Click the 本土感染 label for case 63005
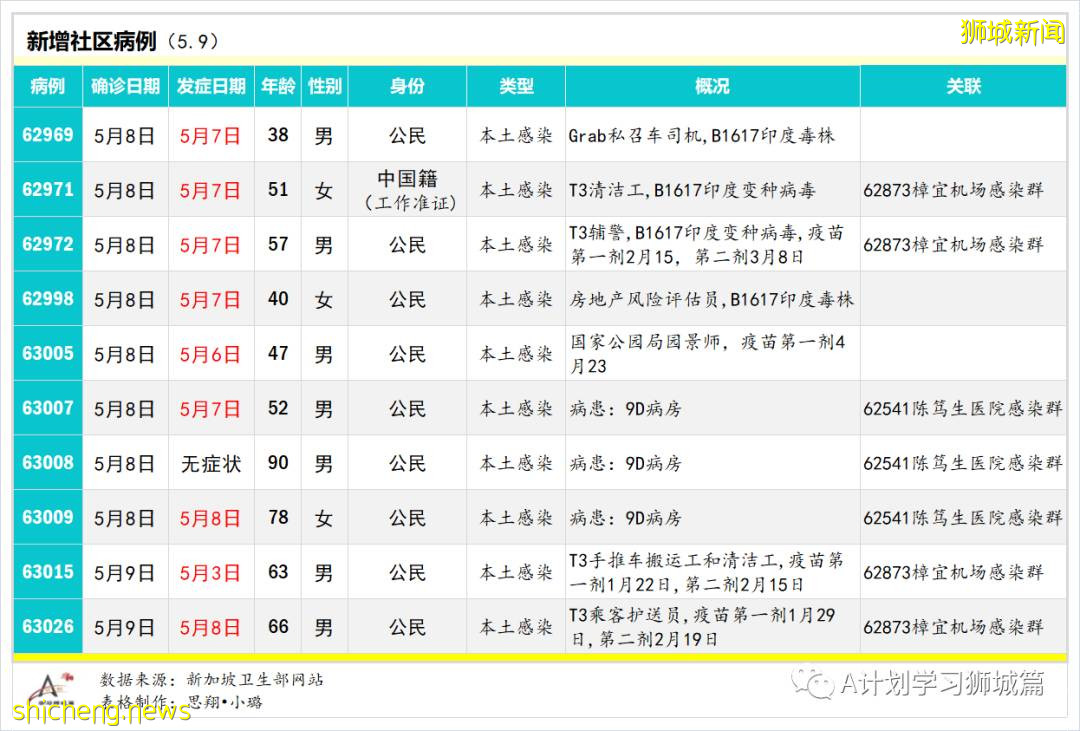Screen dimensions: 1080x731 pos(516,353)
